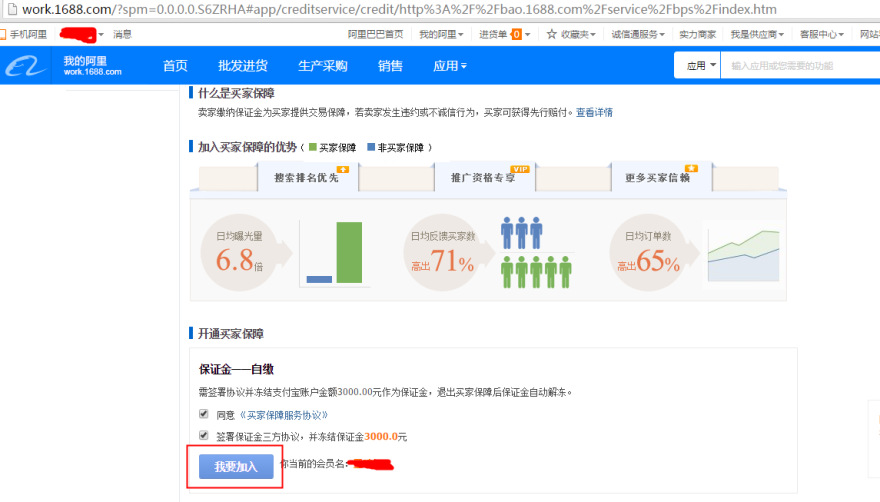Click the page icon in address bar
Image resolution: width=880 pixels, height=502 pixels.
tap(11, 9)
